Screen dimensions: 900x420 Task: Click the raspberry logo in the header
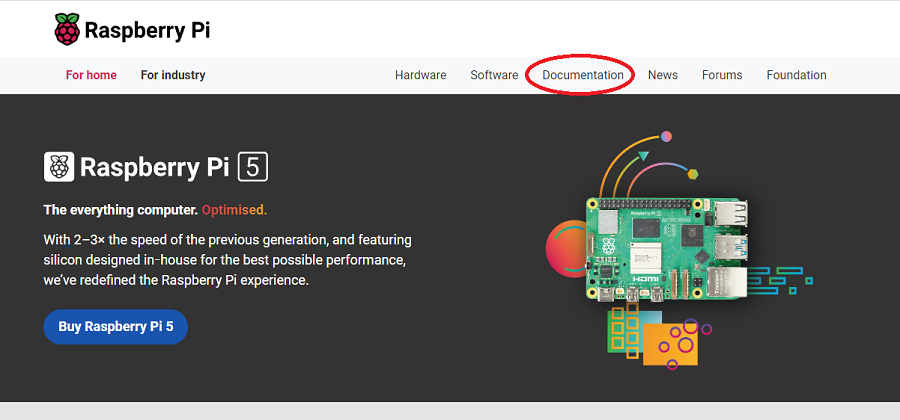[67, 30]
